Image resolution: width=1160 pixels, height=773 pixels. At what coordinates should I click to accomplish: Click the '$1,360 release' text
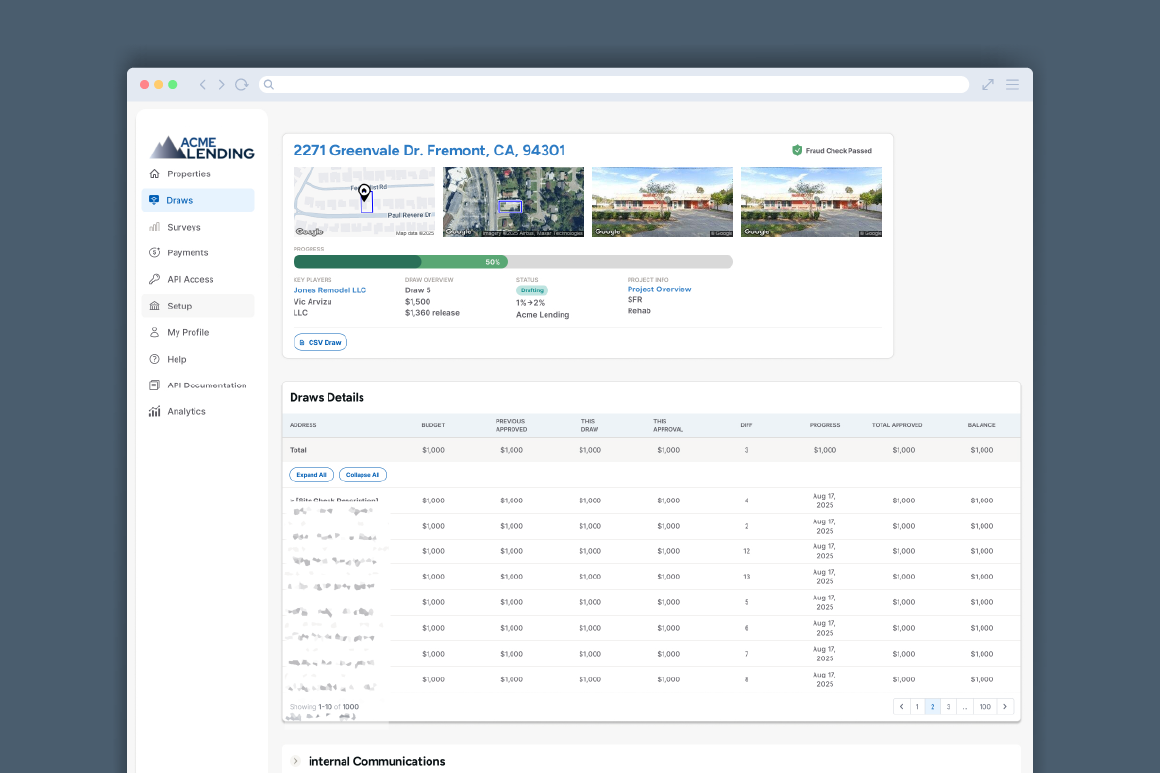point(432,313)
